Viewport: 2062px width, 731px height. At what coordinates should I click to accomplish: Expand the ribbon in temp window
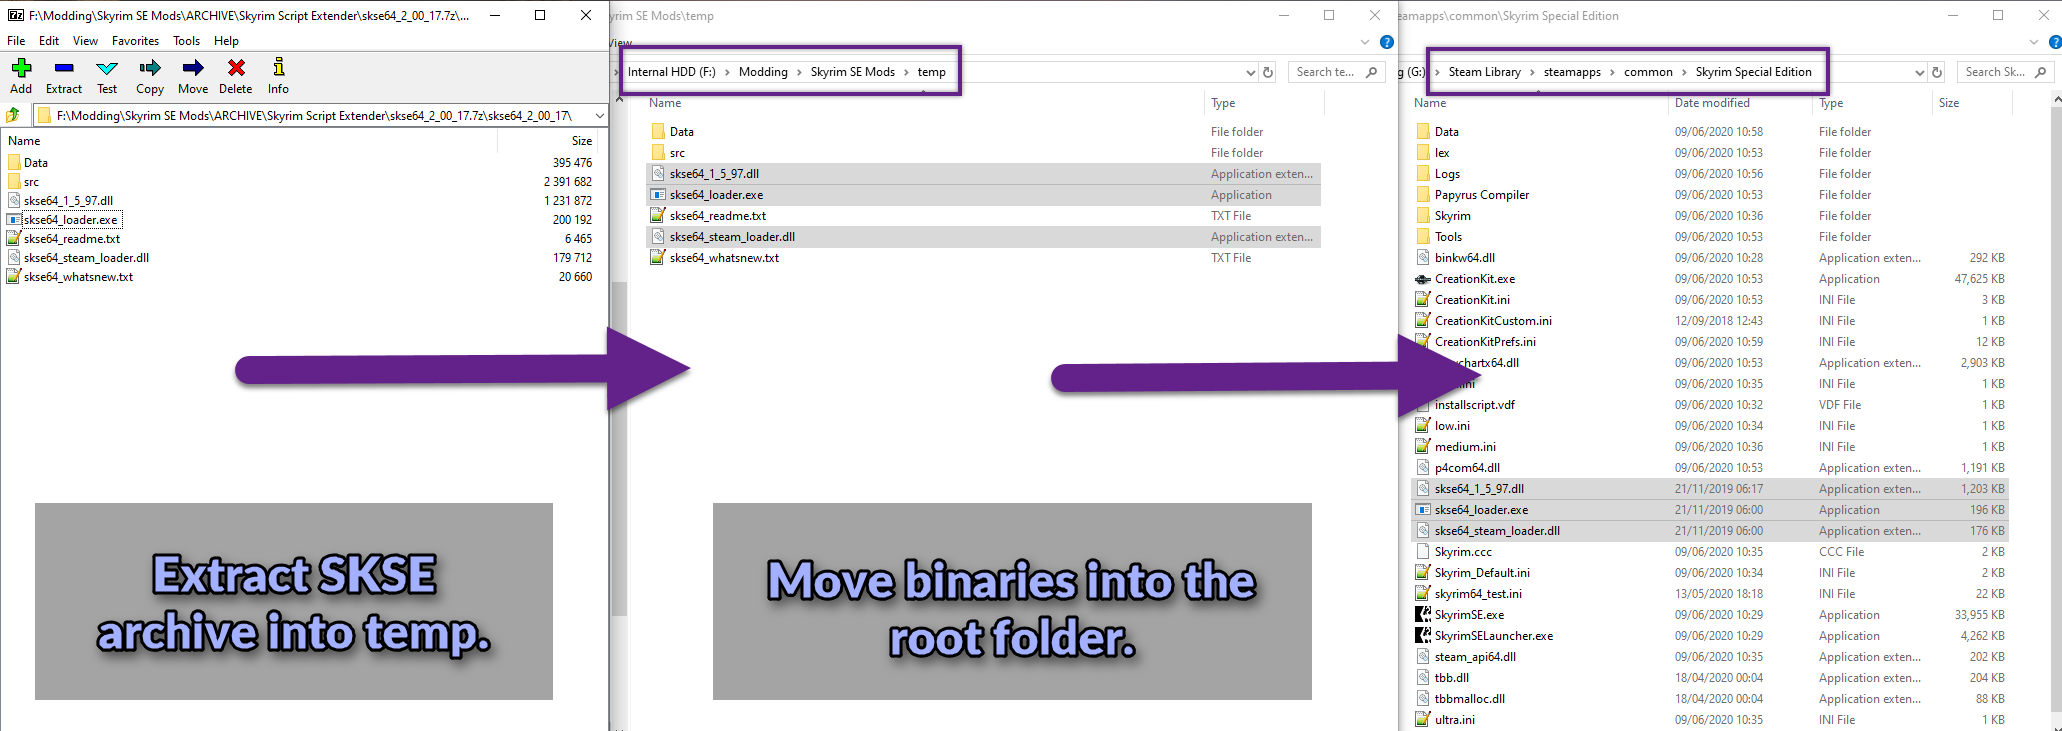click(x=1366, y=42)
